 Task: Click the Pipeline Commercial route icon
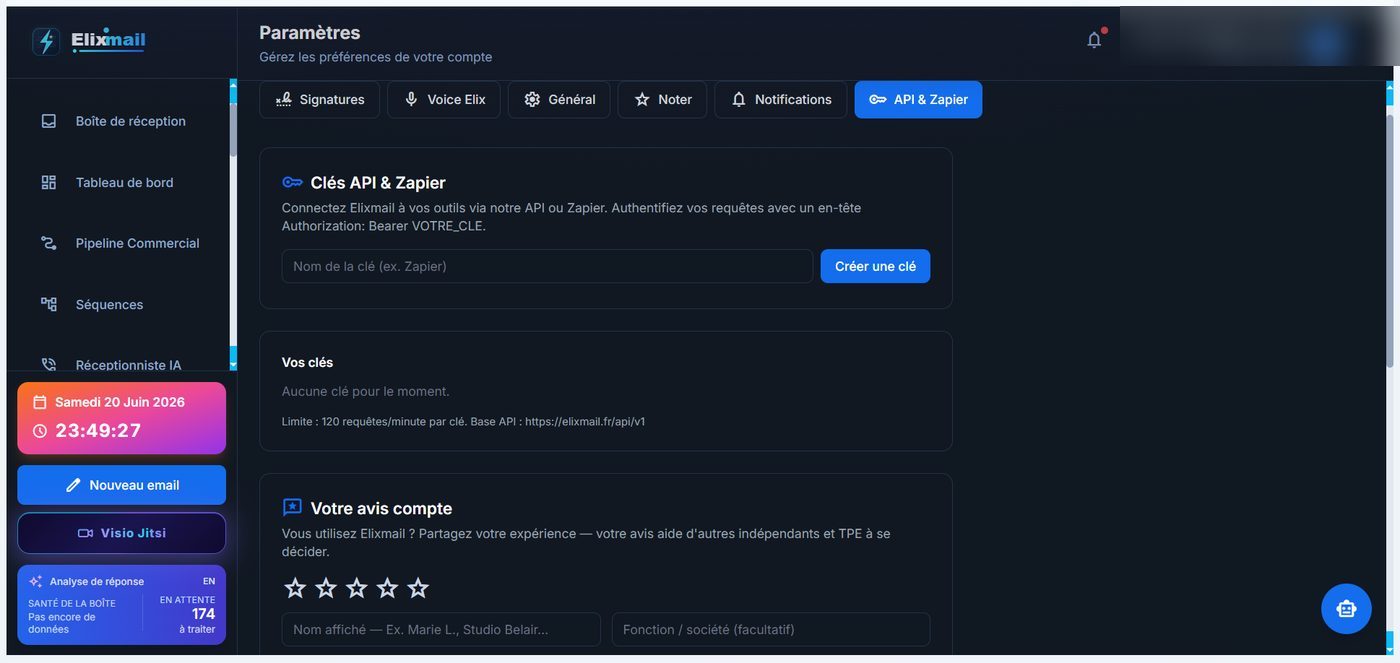(x=48, y=243)
